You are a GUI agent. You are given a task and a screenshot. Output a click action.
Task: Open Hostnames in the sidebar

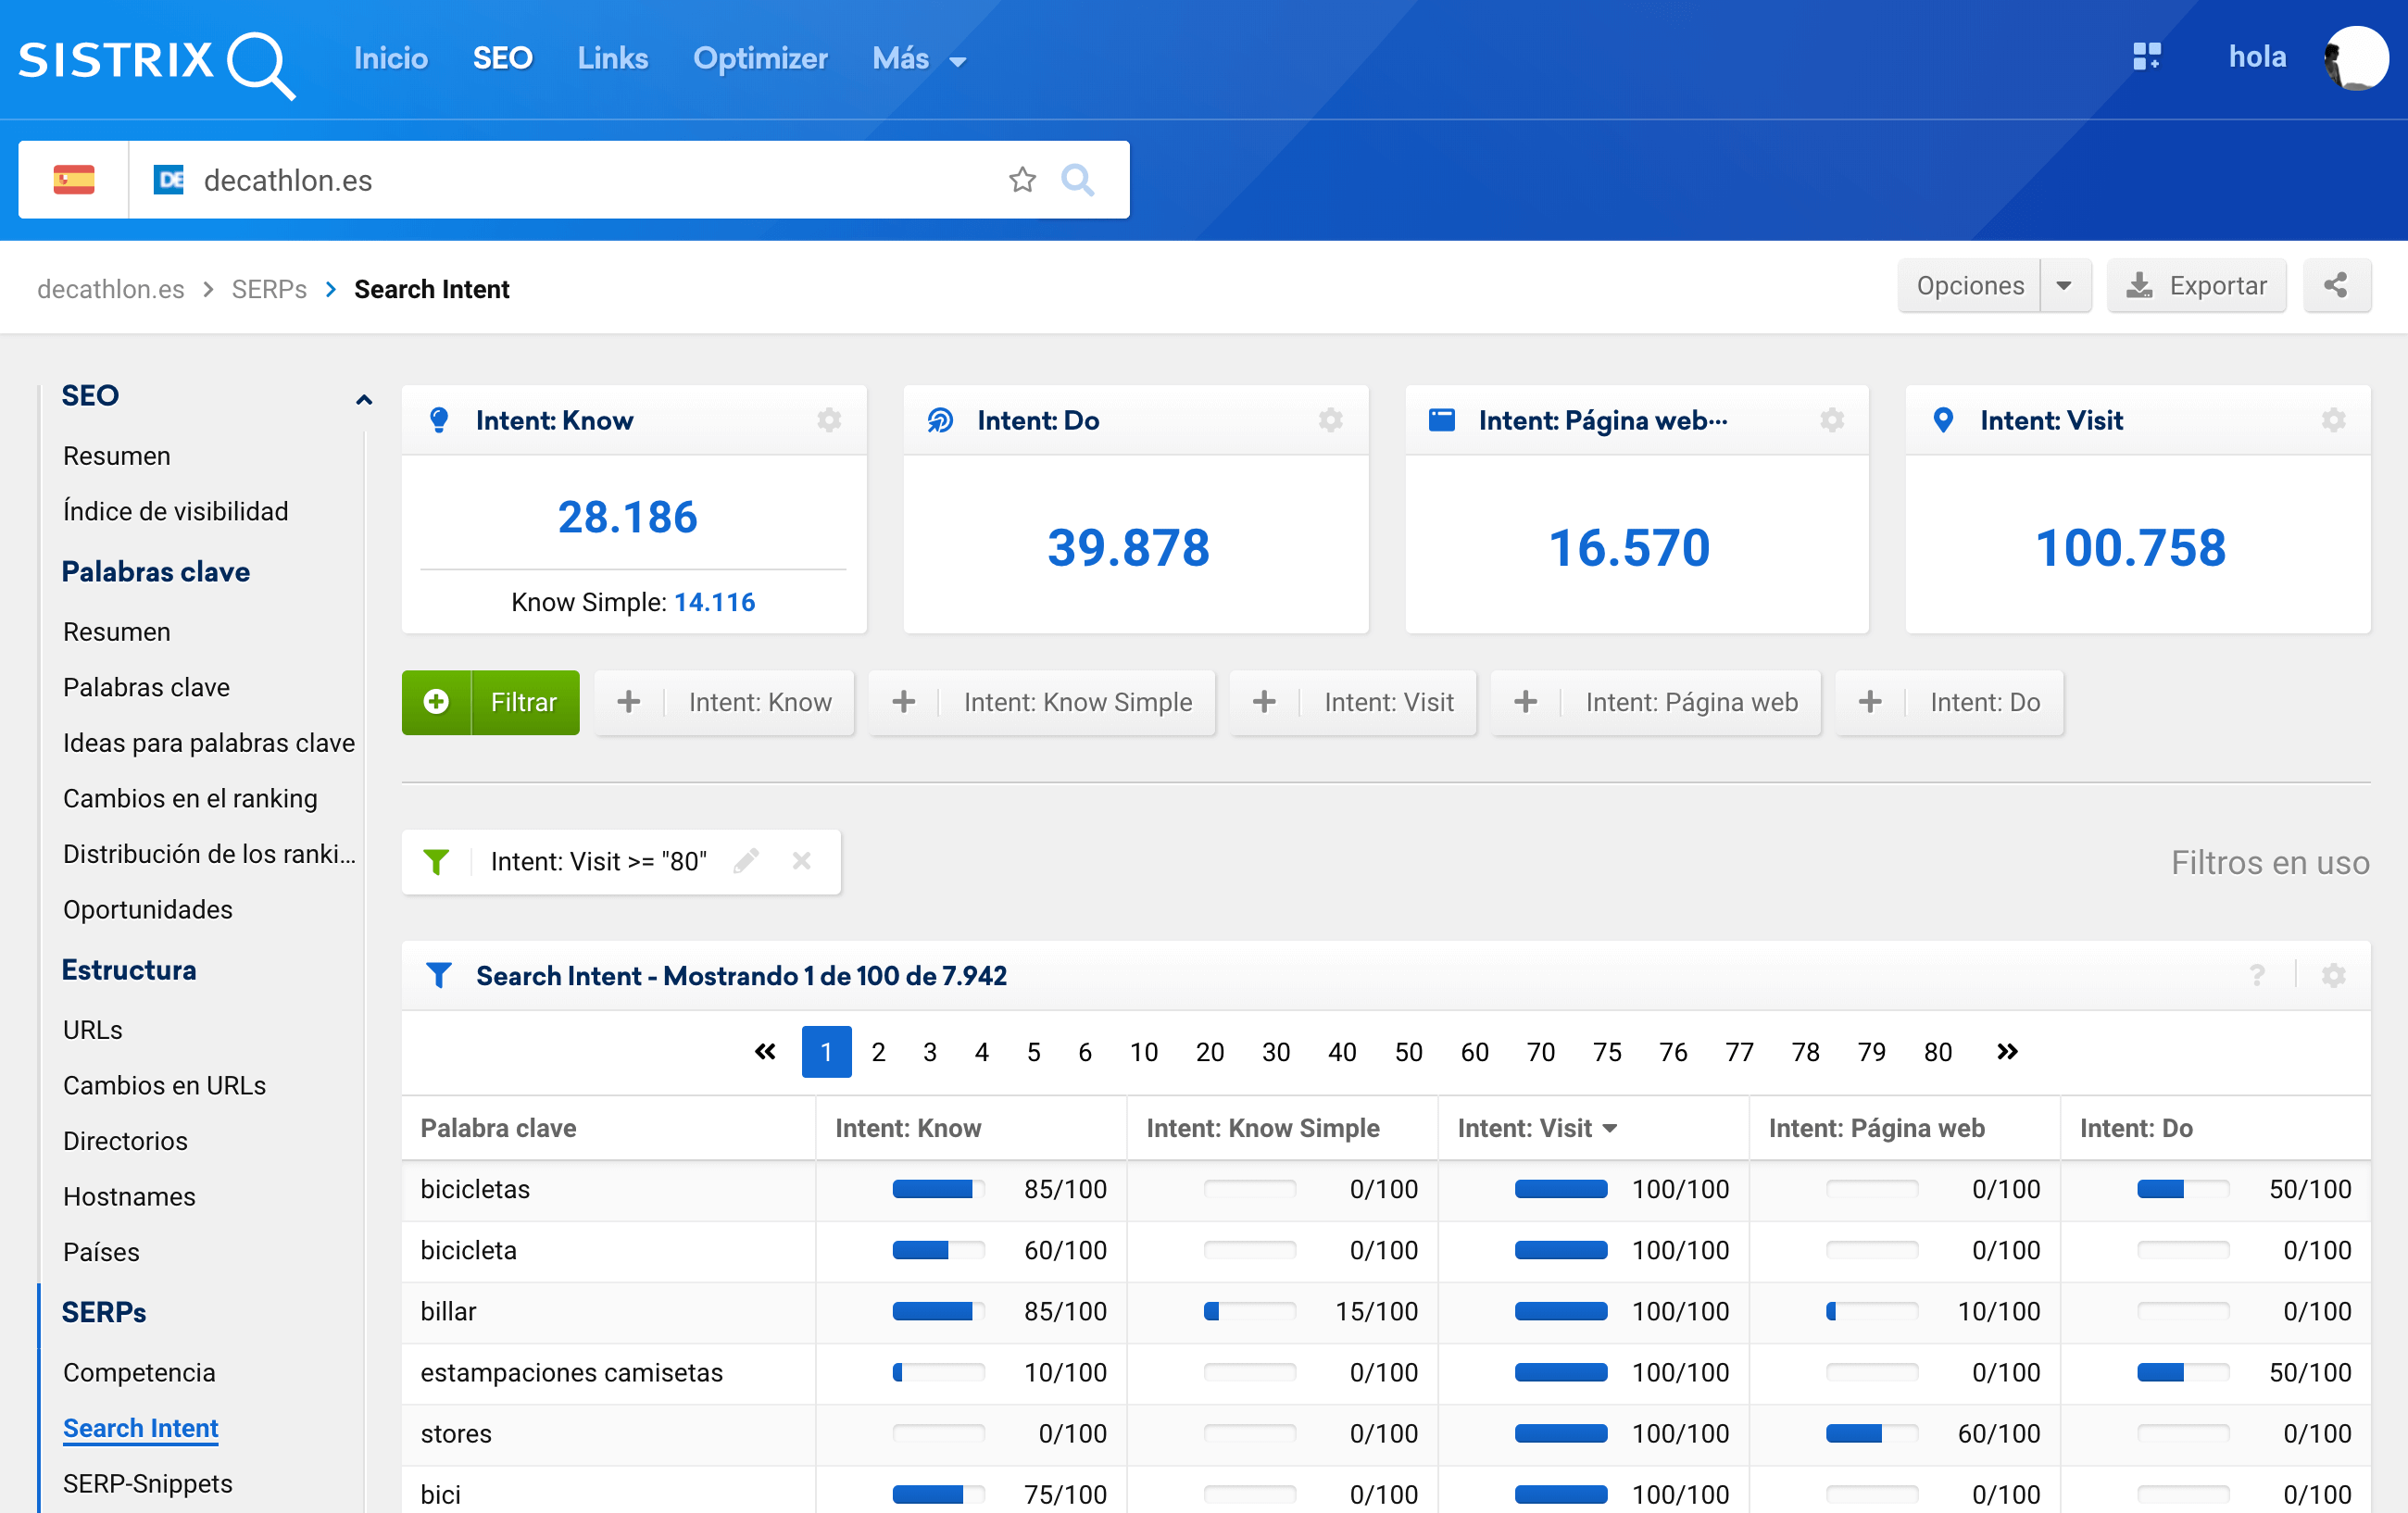tap(129, 1196)
